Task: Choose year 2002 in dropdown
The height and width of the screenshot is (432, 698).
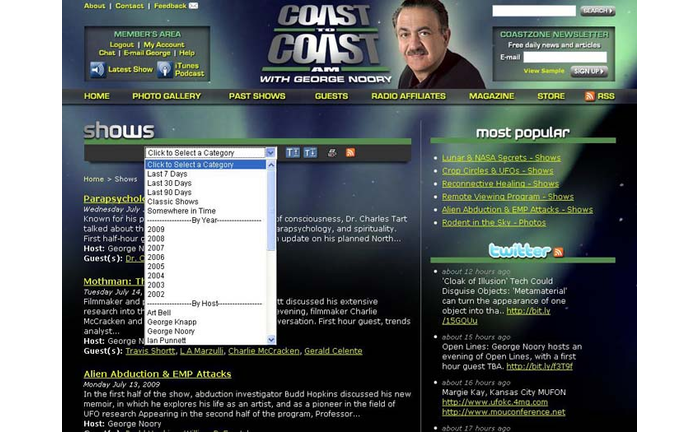Action: [x=156, y=294]
